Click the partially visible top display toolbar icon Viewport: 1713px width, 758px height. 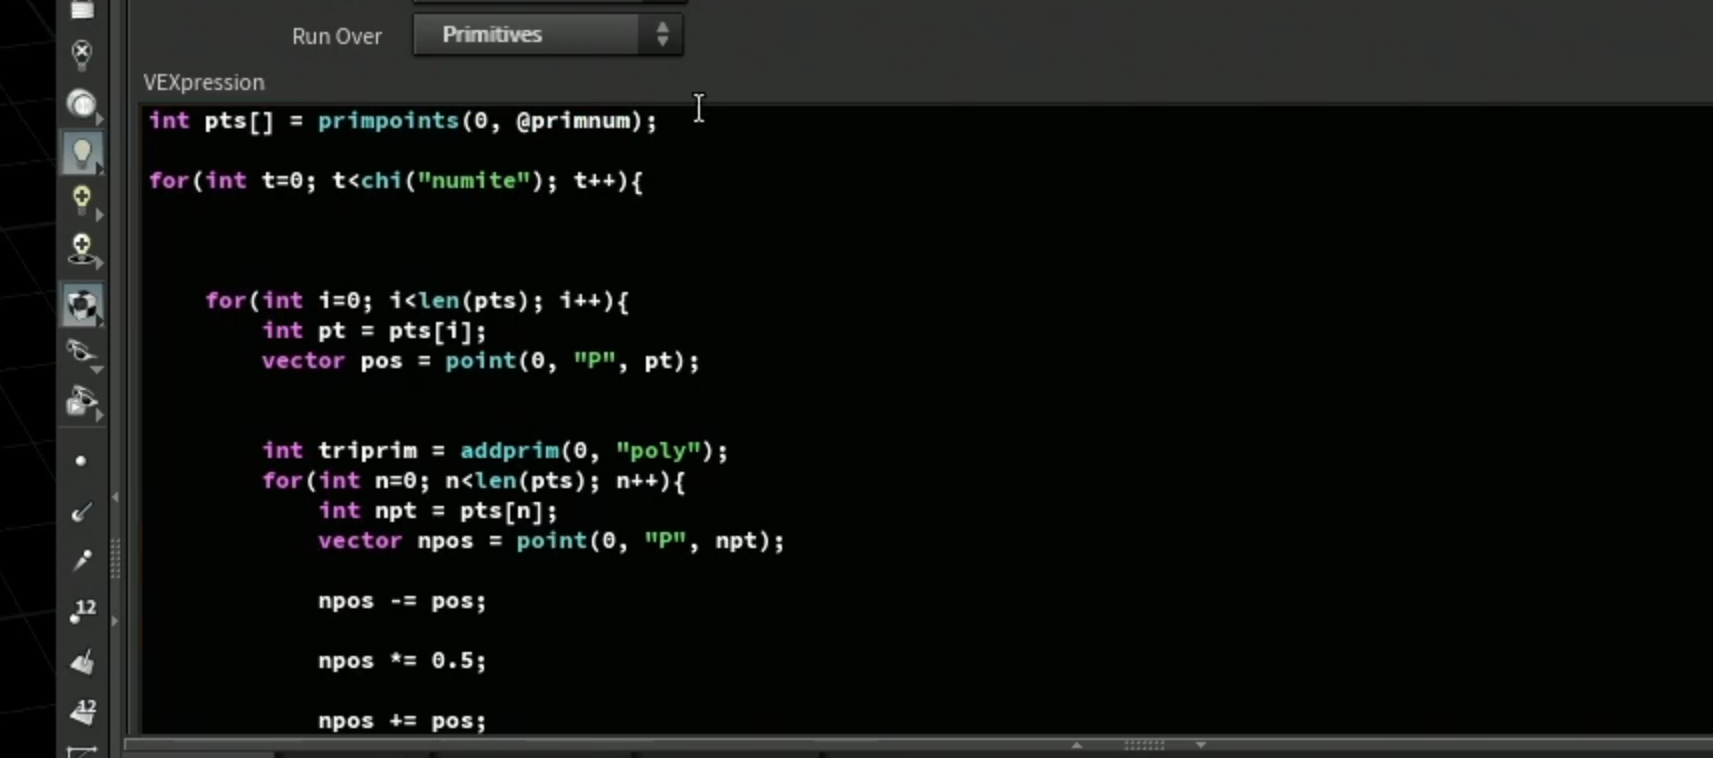pyautogui.click(x=82, y=10)
